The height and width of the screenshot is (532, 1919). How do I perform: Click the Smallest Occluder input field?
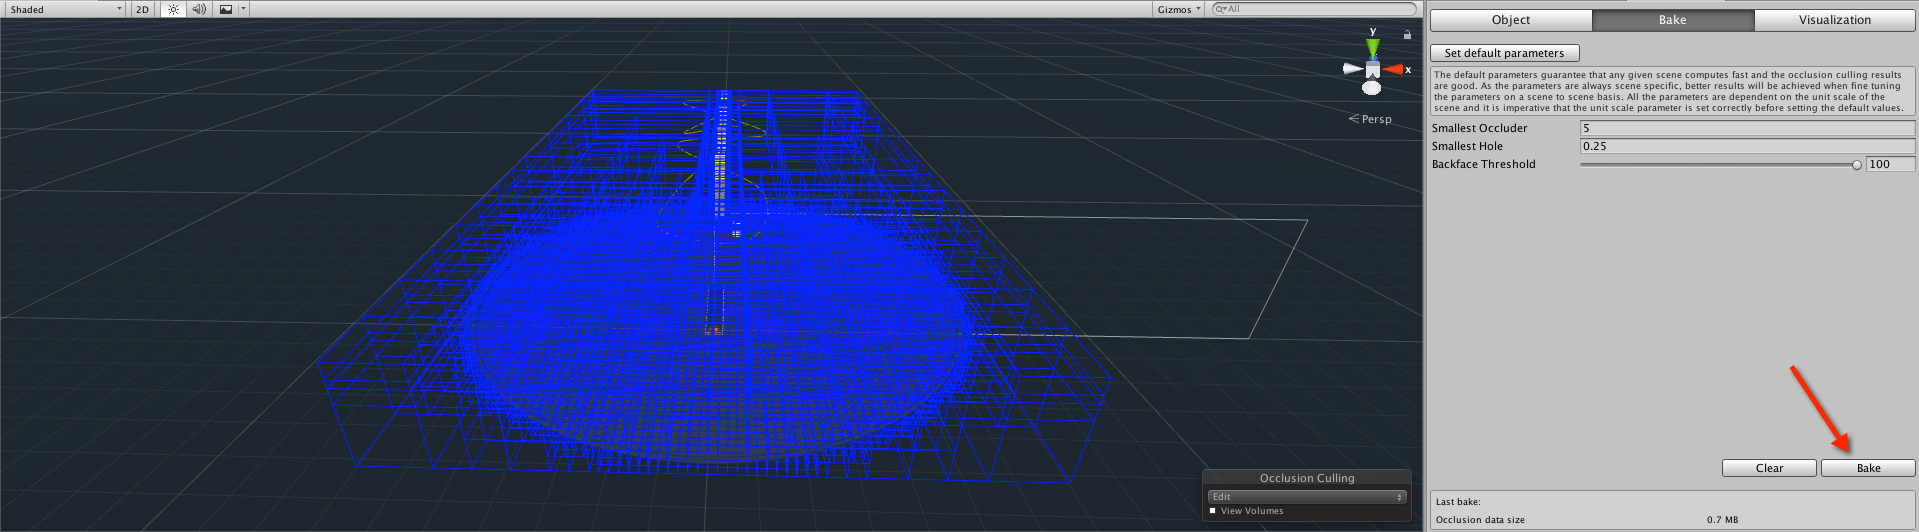click(x=1746, y=128)
